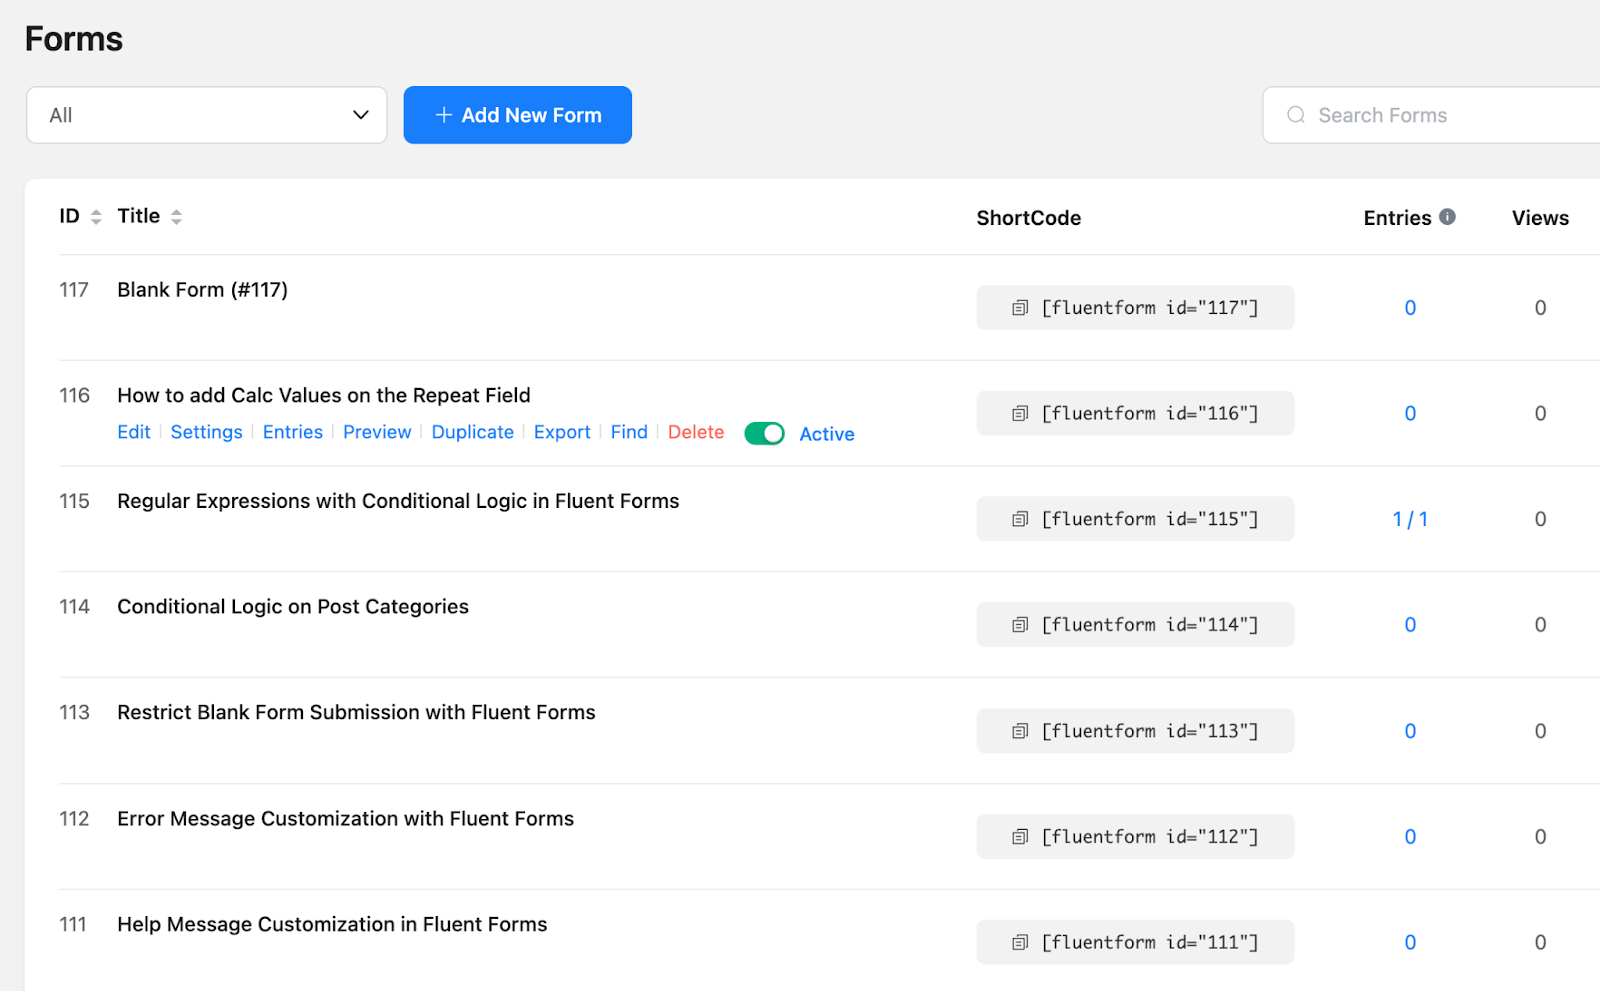The image size is (1600, 991).
Task: Copy the shortcode for Blank Form 117
Action: tap(1019, 307)
